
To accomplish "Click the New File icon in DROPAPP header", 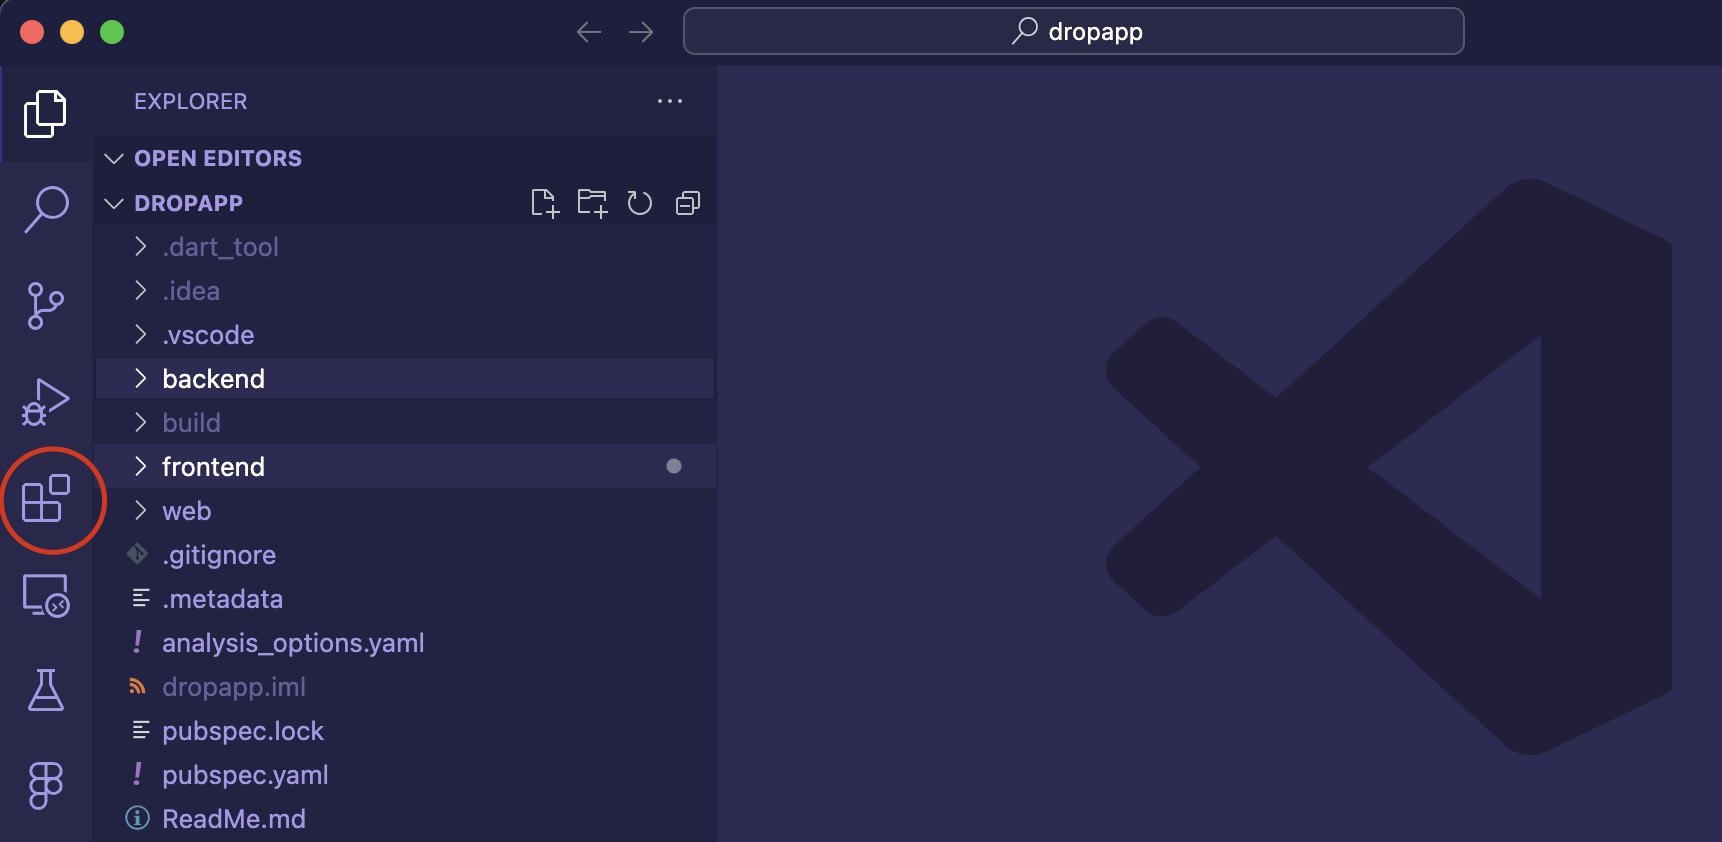I will point(544,203).
